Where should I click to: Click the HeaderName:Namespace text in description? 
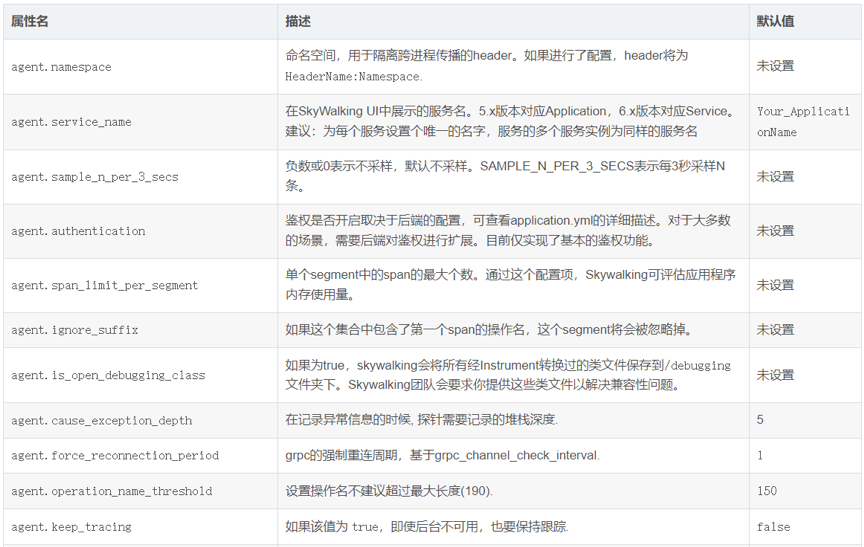coord(353,76)
